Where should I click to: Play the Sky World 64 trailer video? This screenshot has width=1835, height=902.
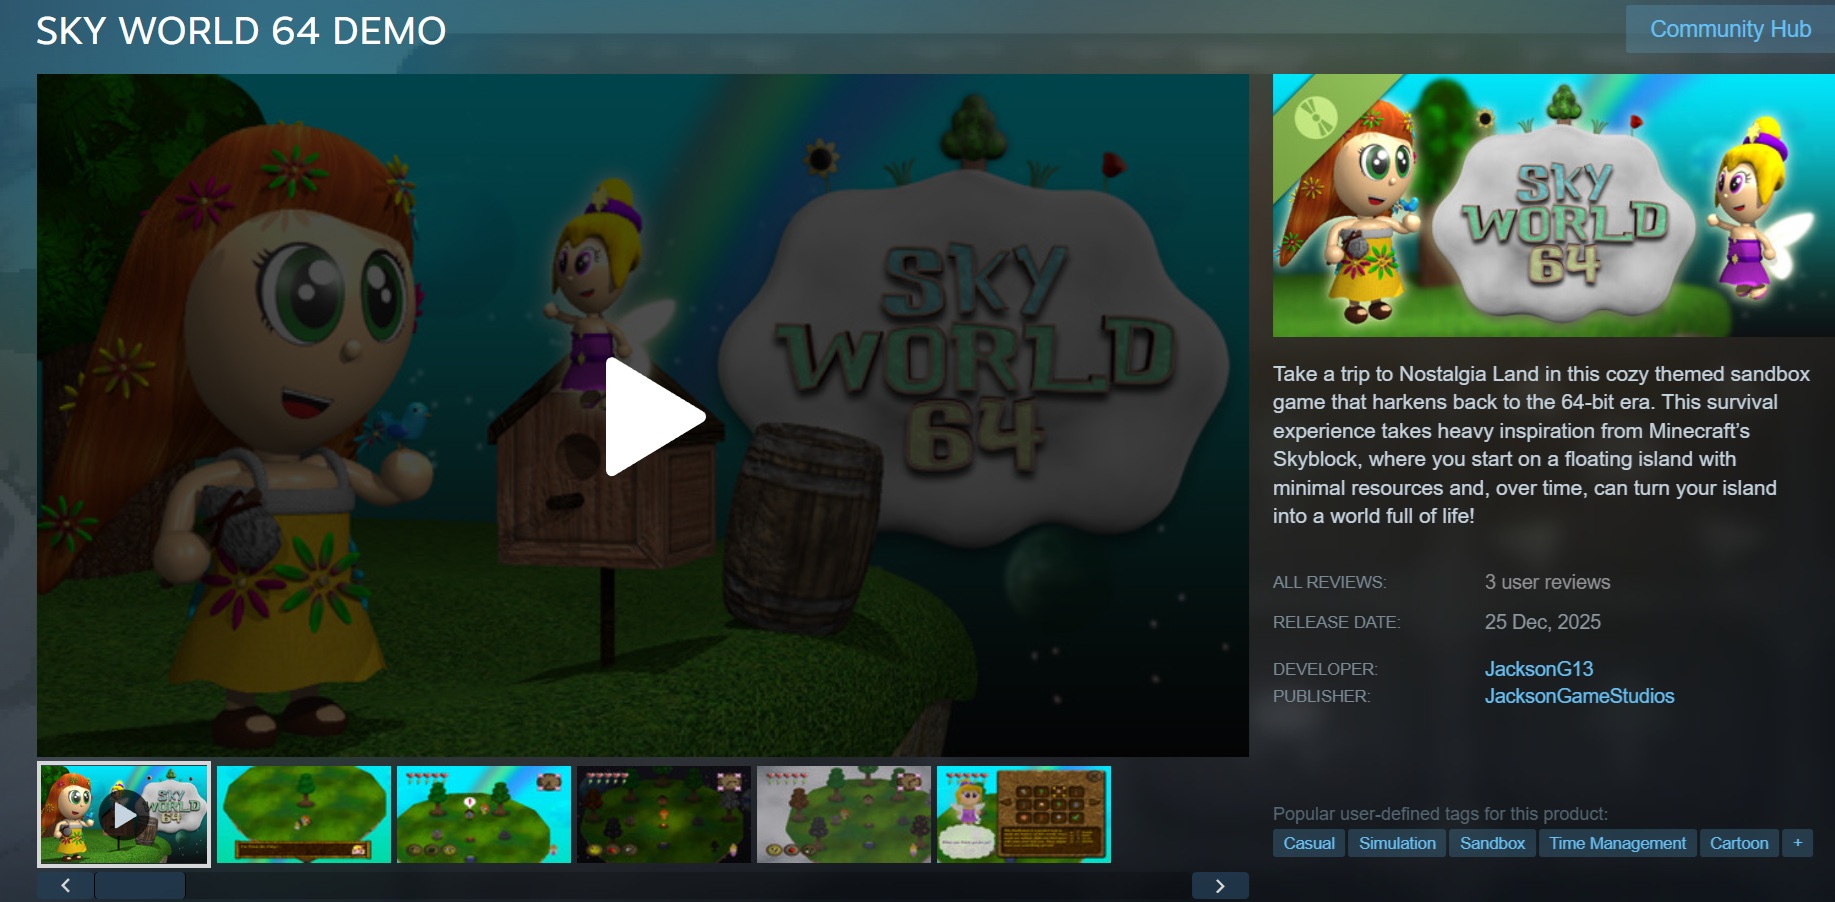click(x=655, y=416)
